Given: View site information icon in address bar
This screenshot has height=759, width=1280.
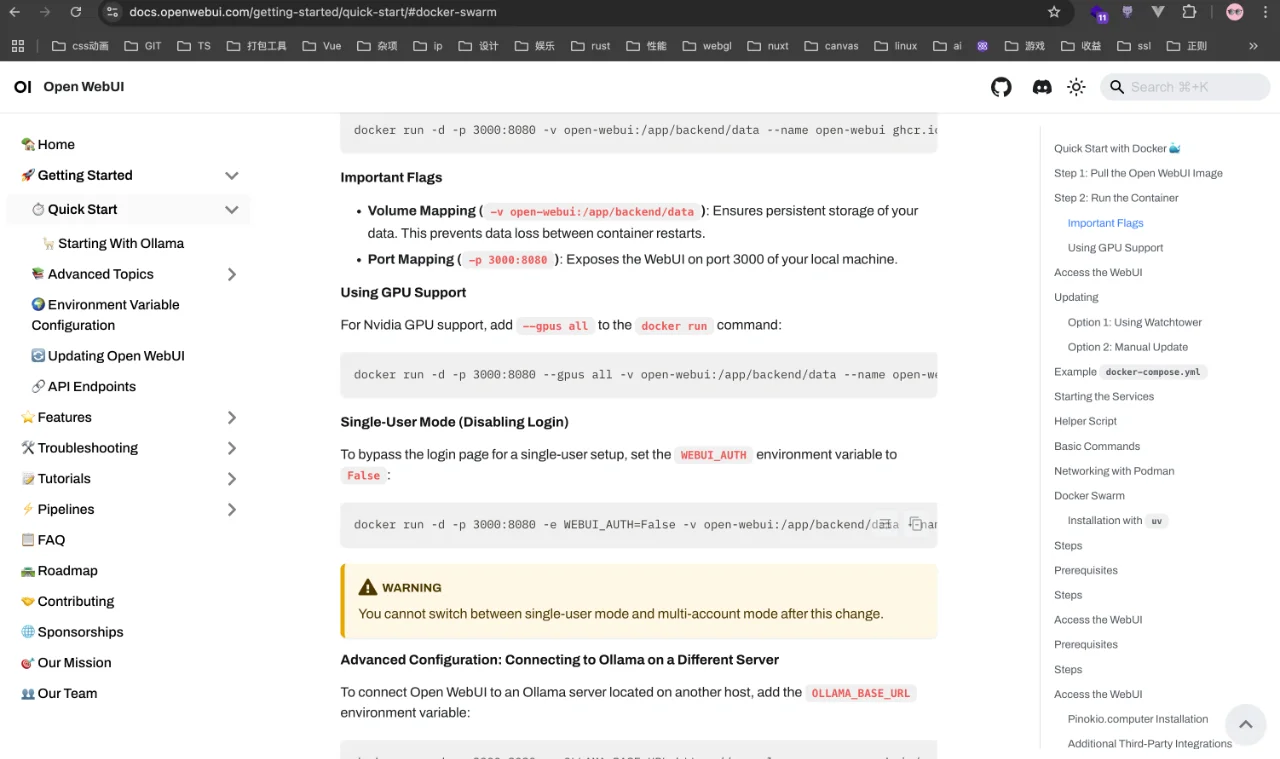Looking at the screenshot, I should (112, 12).
